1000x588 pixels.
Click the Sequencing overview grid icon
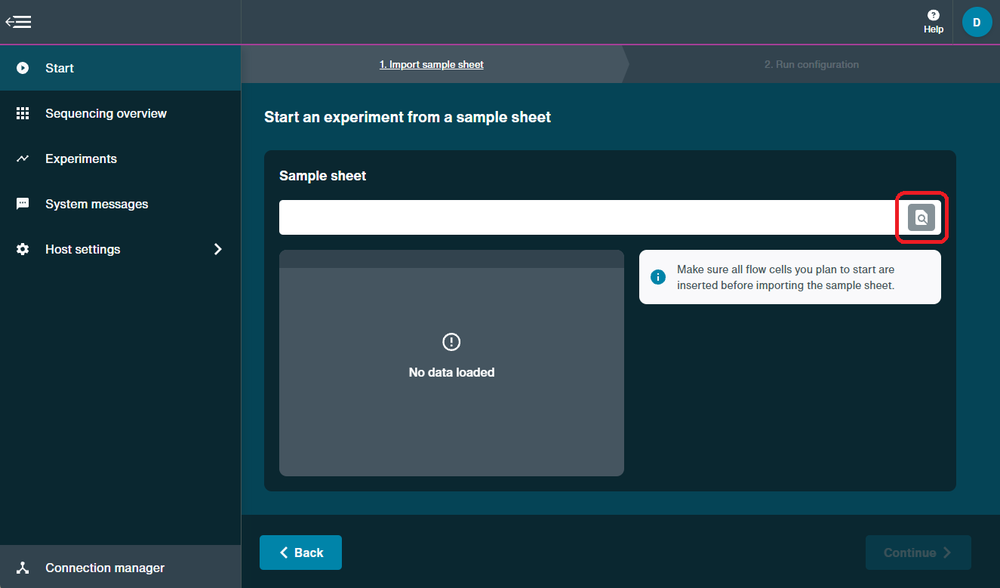tap(22, 113)
